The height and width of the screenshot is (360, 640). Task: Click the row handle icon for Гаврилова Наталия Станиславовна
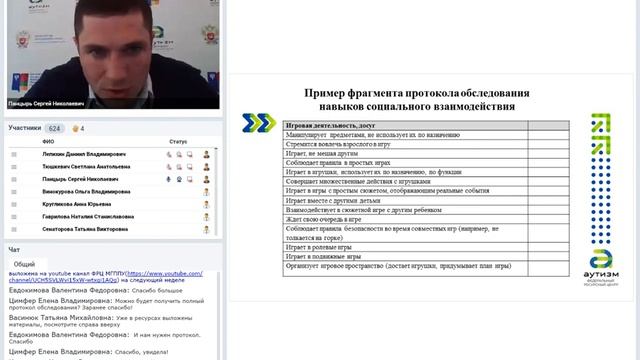point(14,217)
